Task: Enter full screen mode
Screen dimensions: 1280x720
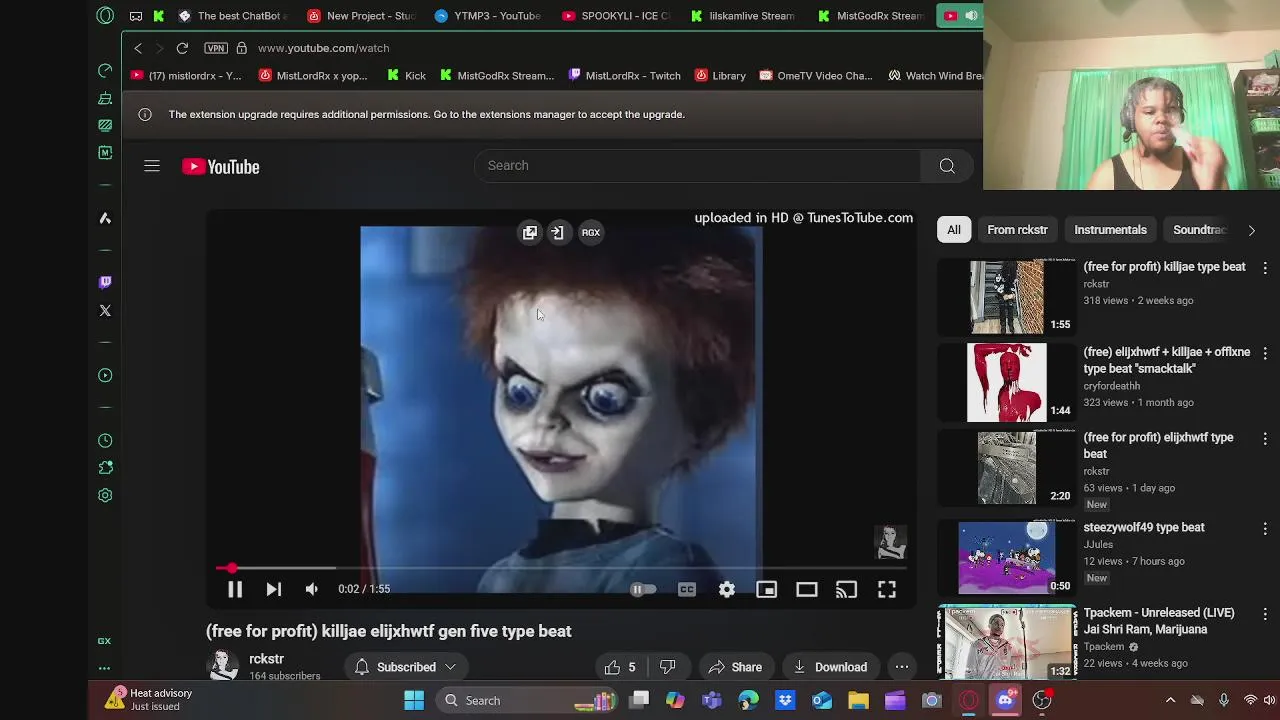Action: (x=887, y=589)
